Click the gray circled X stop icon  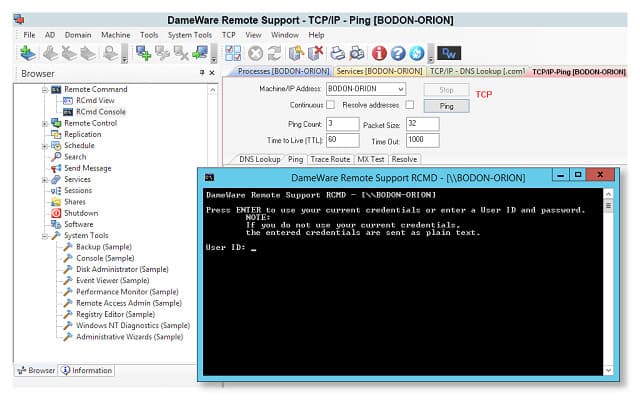(x=256, y=53)
